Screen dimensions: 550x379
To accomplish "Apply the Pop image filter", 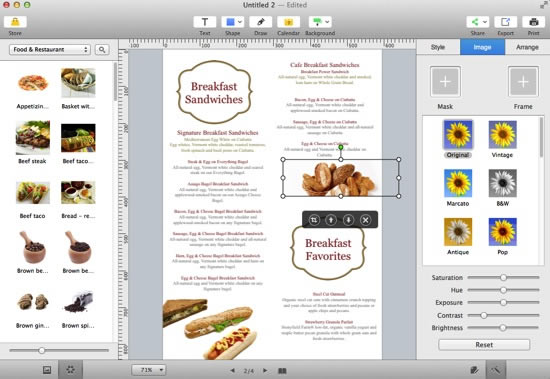I will 502,232.
